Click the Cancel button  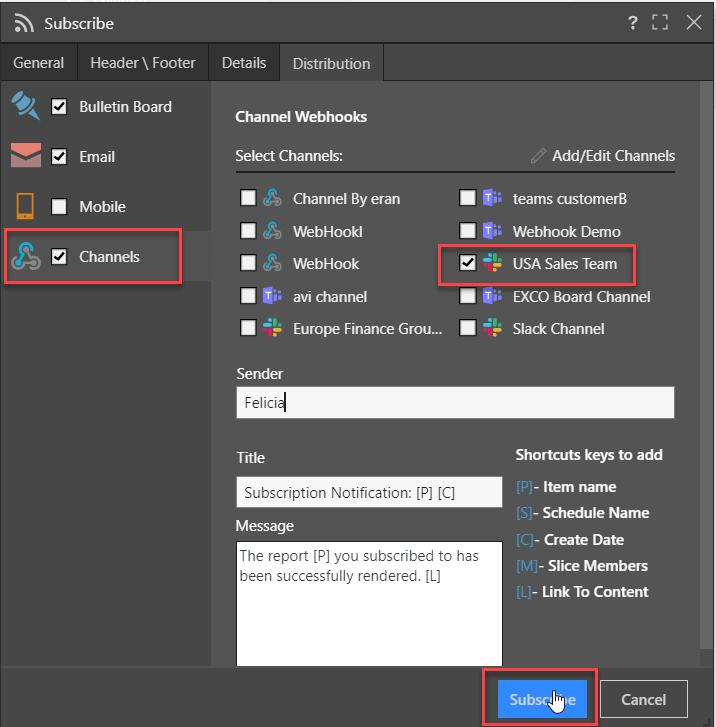click(644, 699)
